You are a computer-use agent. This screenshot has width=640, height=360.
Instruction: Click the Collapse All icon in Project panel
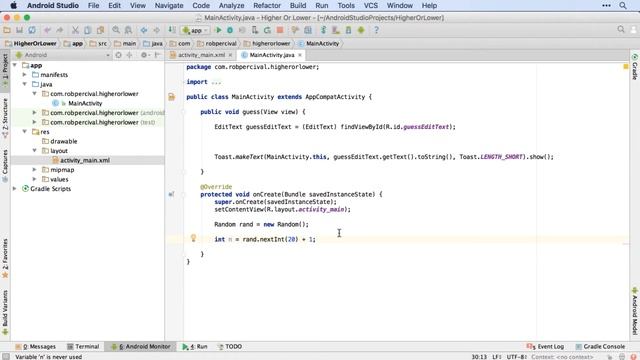tap(129, 55)
